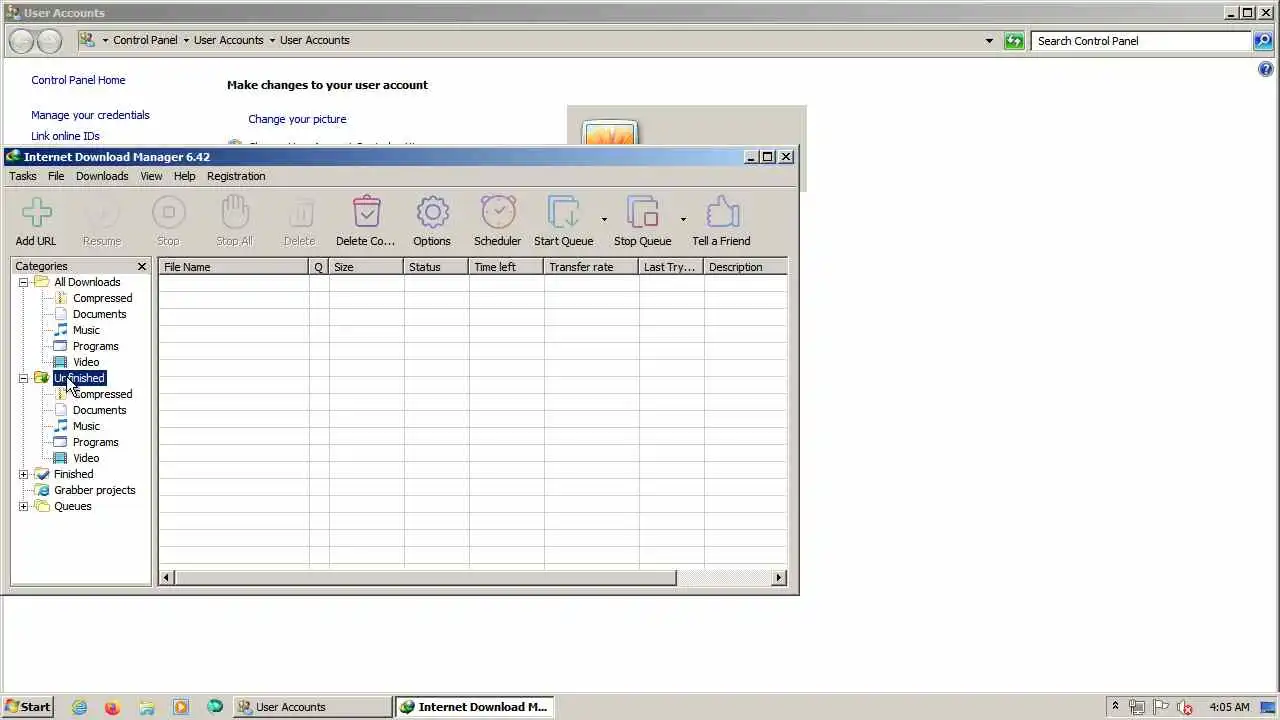Expand the Finished tree node

[24, 474]
